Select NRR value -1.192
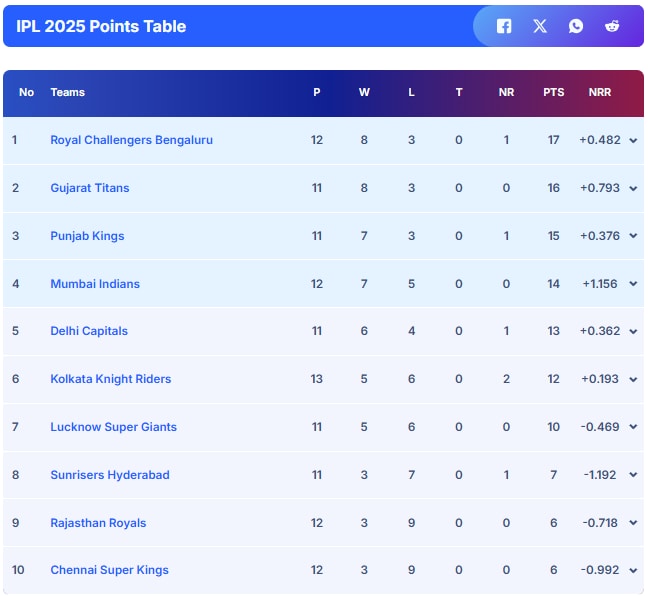Screen dimensions: 648x596 [x=600, y=475]
